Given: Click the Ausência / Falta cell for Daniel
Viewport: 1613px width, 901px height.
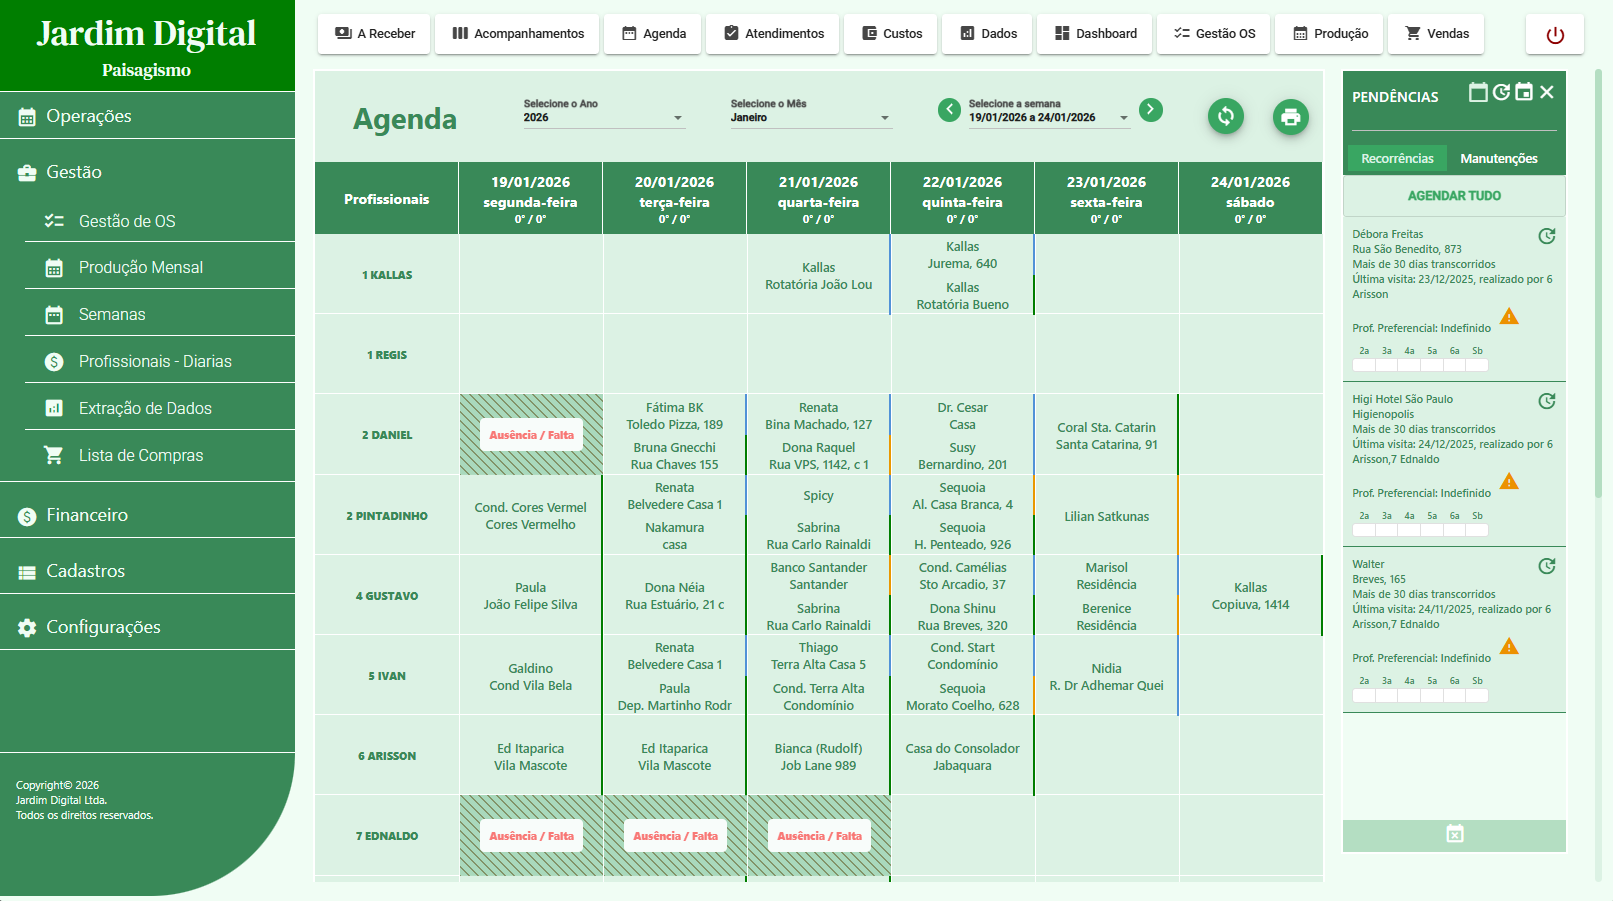Looking at the screenshot, I should 531,435.
